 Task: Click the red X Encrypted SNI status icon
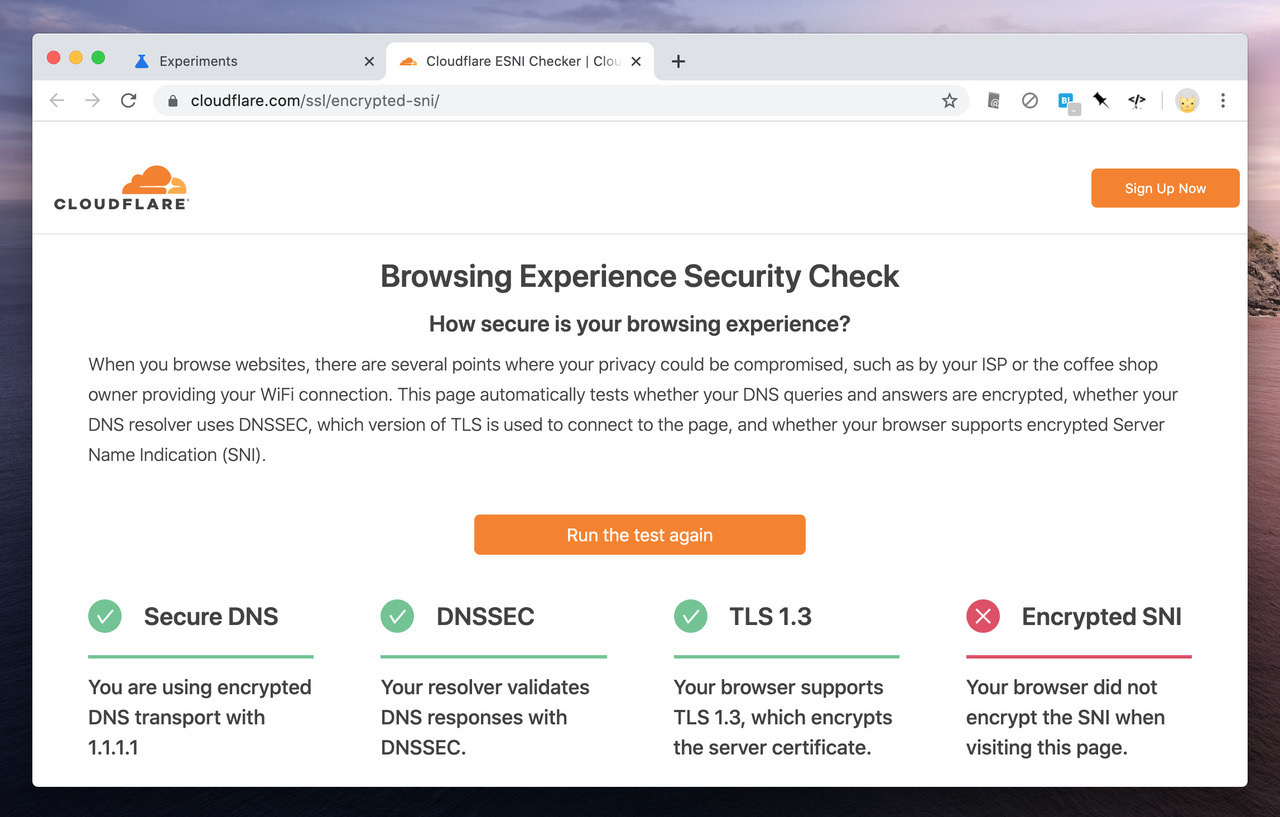(983, 616)
